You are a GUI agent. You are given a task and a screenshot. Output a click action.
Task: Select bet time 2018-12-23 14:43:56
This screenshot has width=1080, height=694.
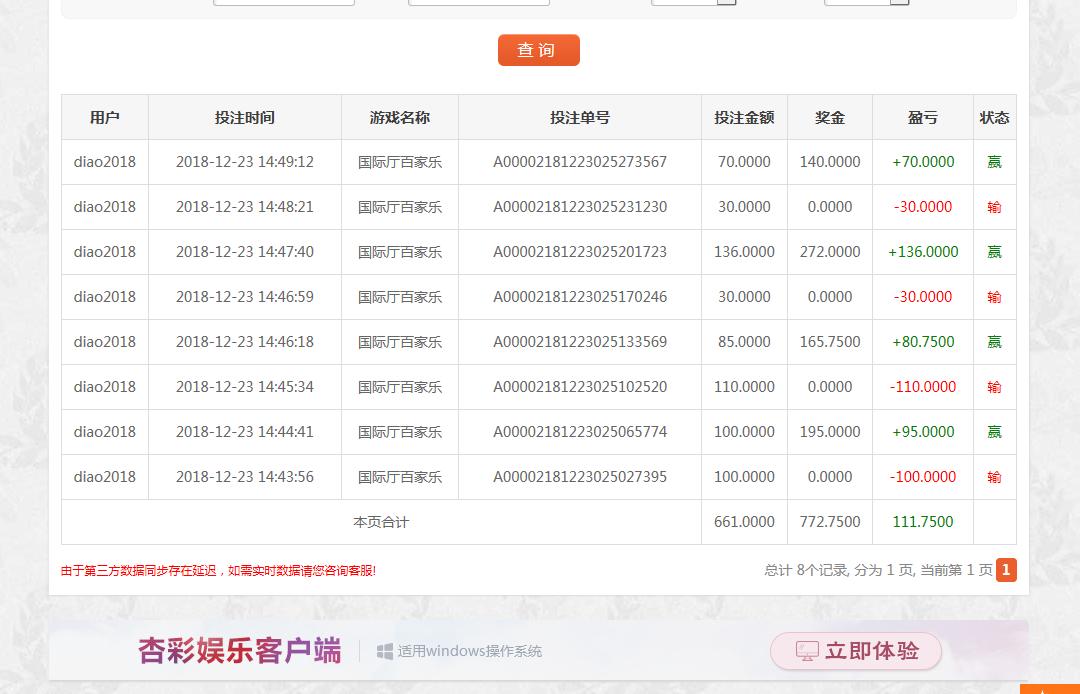[x=245, y=477]
